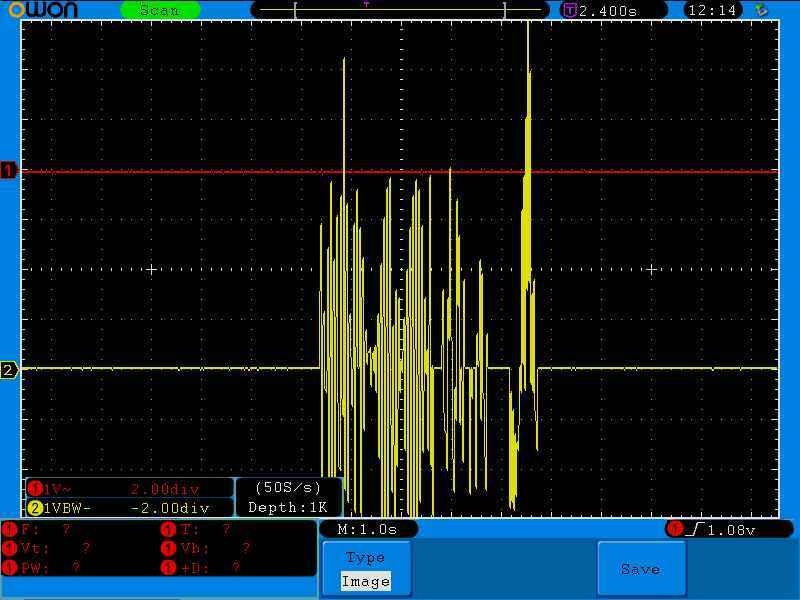Click the OWON logo
800x600 pixels.
pos(43,10)
